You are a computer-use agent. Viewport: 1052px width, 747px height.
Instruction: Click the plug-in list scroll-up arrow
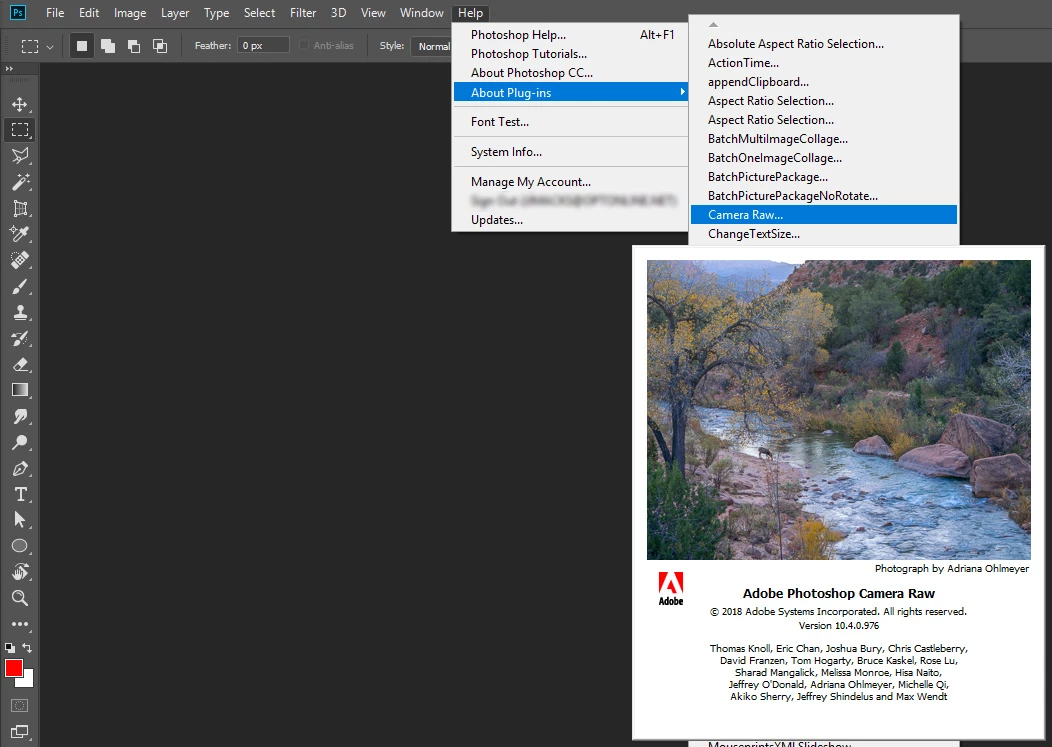click(713, 24)
